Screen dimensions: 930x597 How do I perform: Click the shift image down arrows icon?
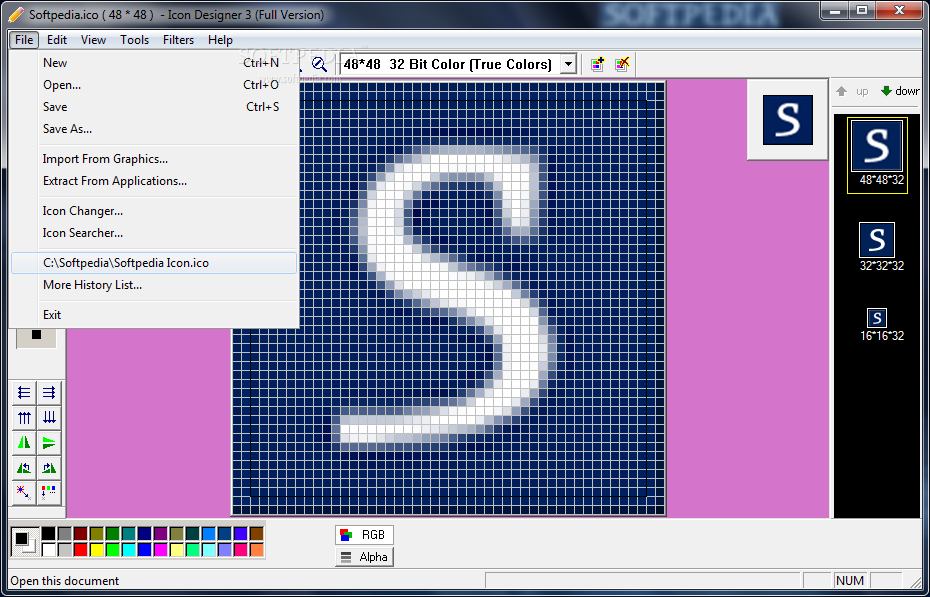(x=49, y=417)
